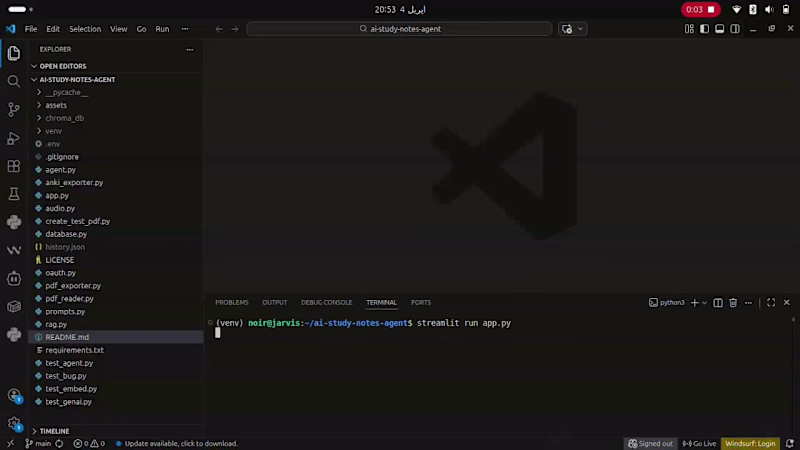Open the Selection menu
The height and width of the screenshot is (450, 800).
(x=85, y=29)
